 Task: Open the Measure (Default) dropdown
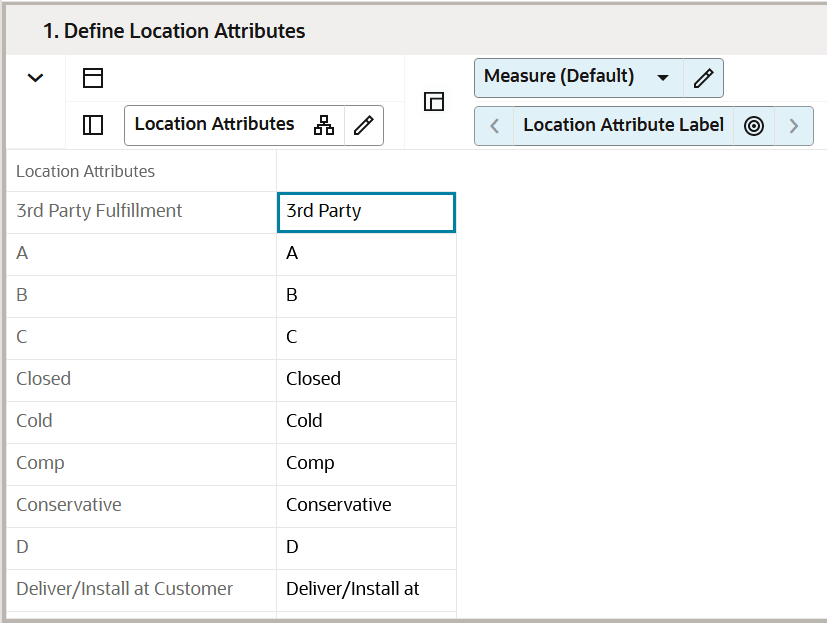663,77
